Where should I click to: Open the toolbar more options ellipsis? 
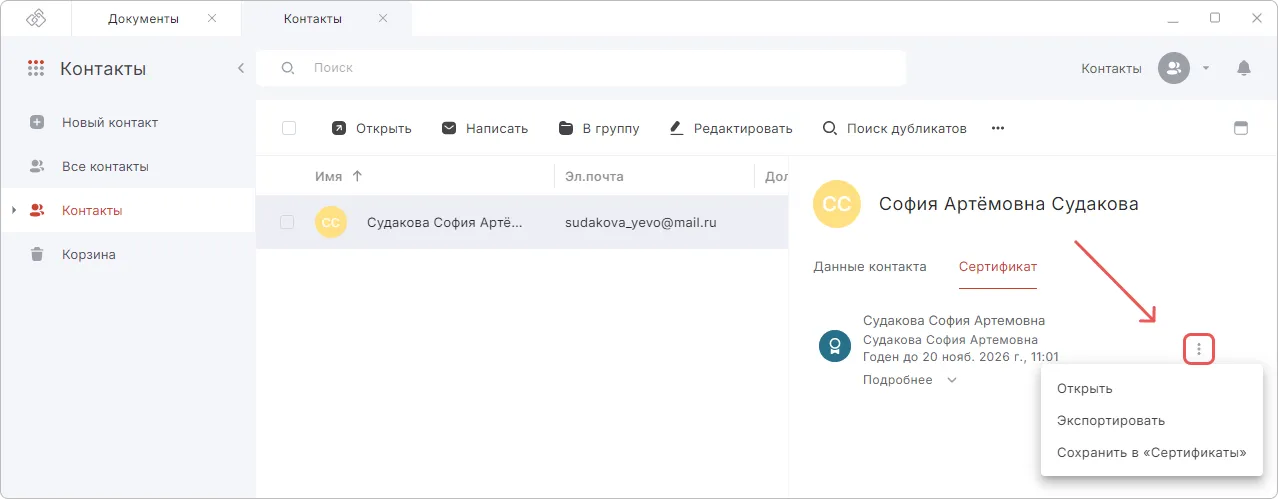pos(997,128)
